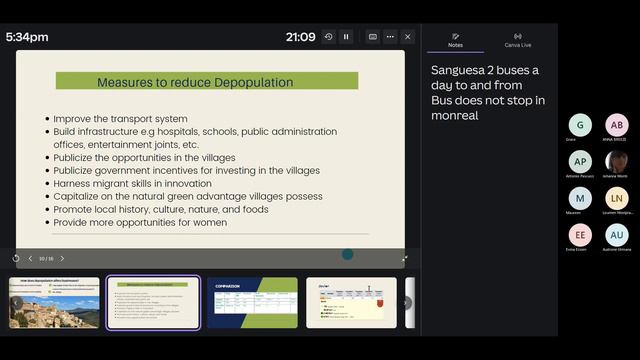This screenshot has width=640, height=360.
Task: Click the slide title Measures to reduce Depopulation
Action: coord(195,82)
